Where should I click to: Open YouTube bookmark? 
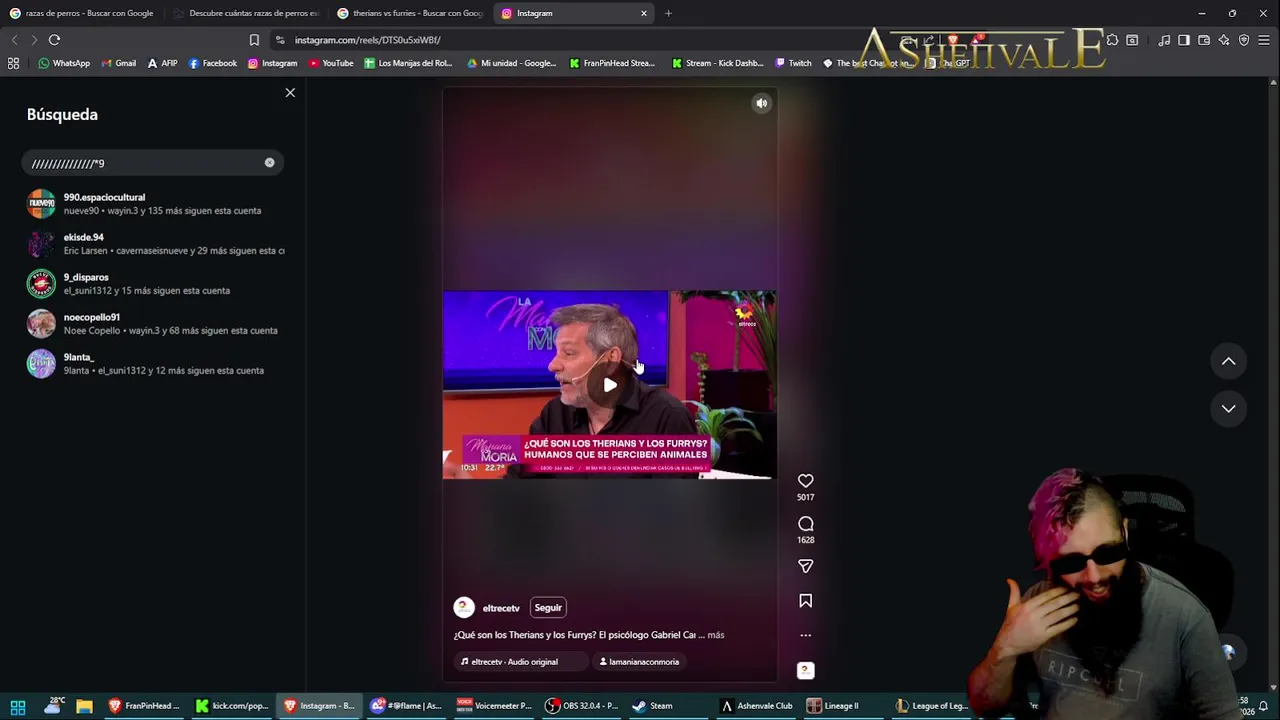pos(331,63)
